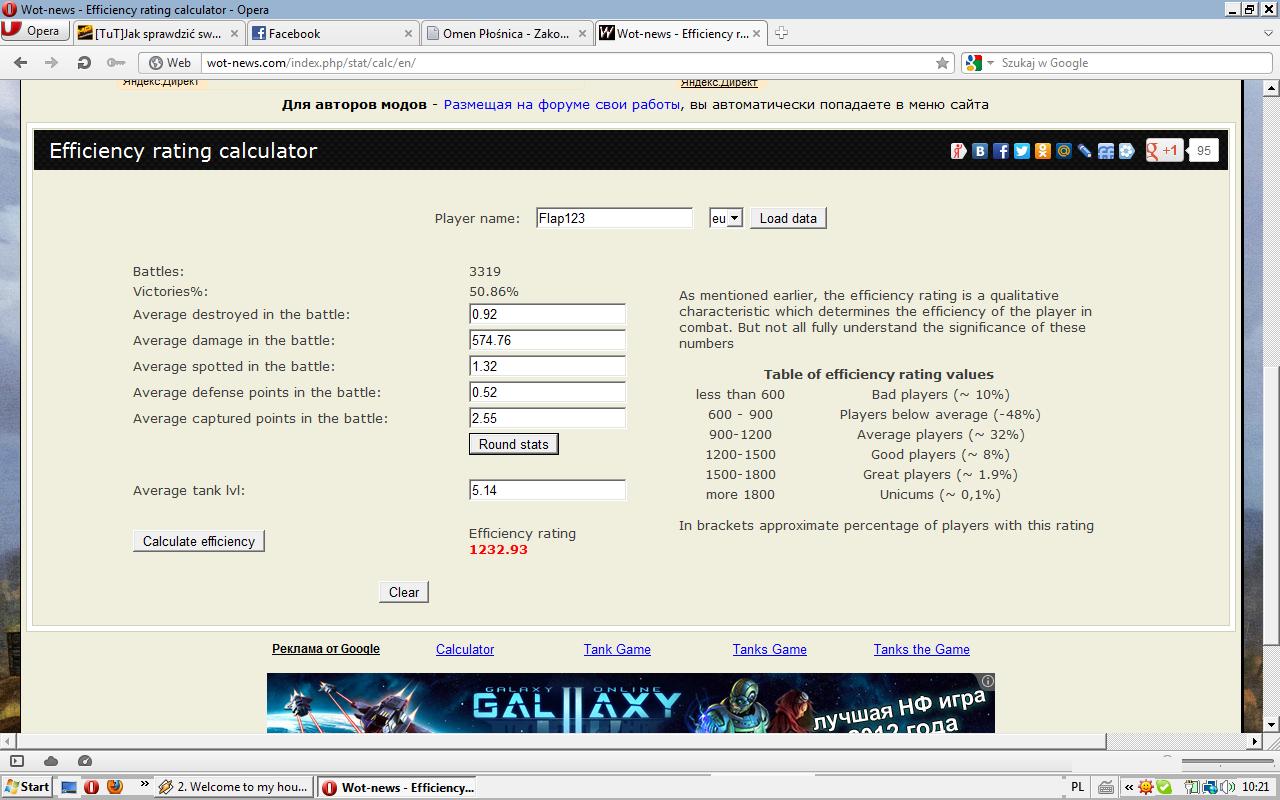Click the Clear button
Image resolution: width=1280 pixels, height=800 pixels.
pos(404,592)
